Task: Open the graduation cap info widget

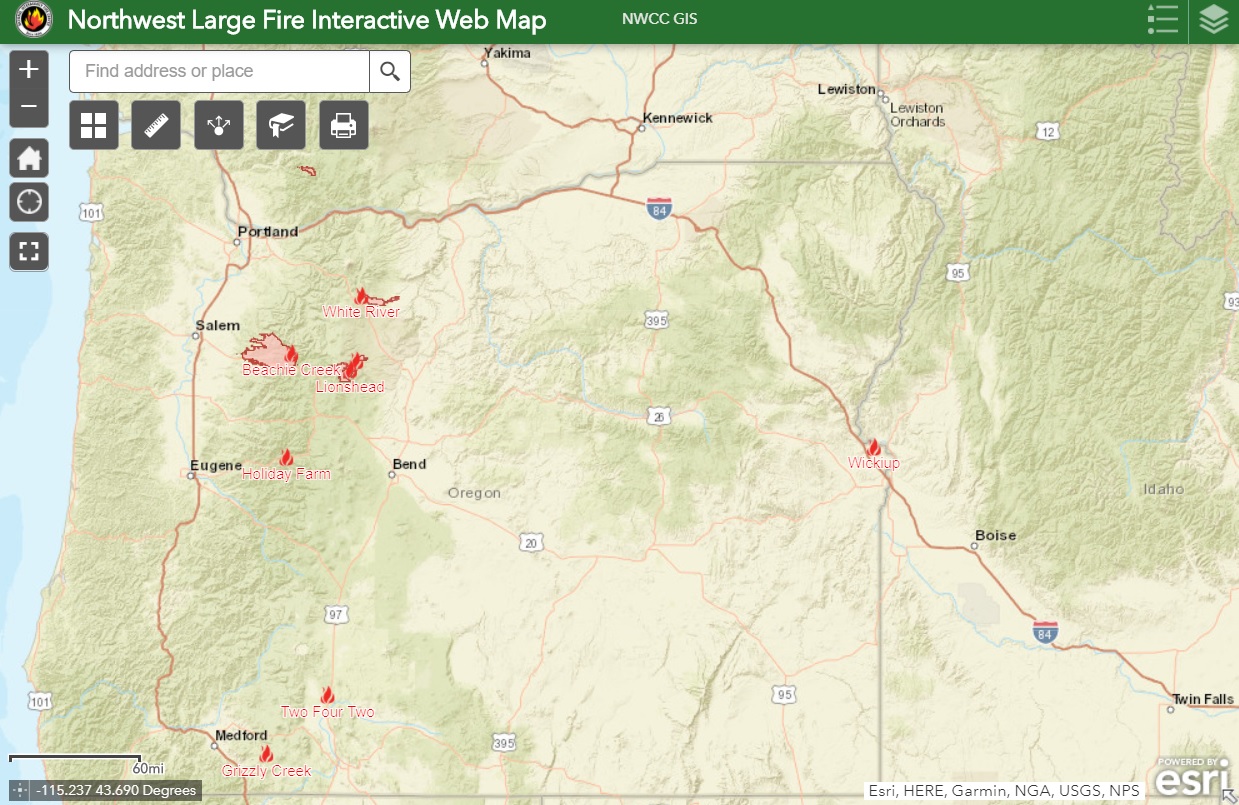Action: [x=281, y=125]
